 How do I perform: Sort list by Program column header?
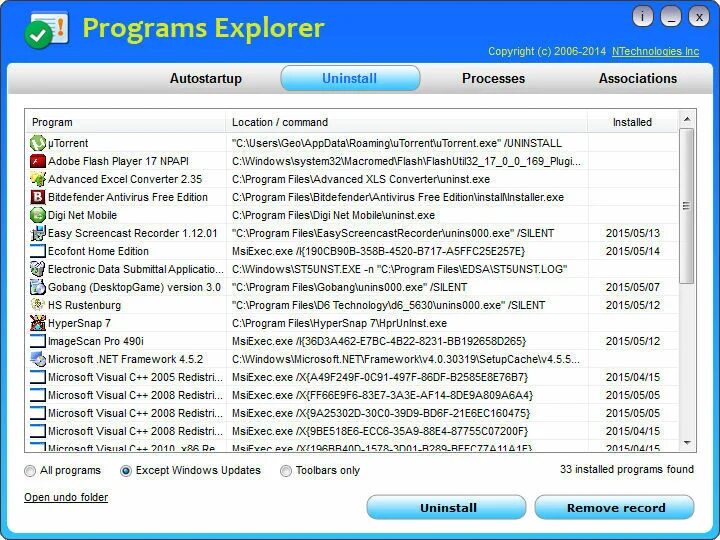(125, 122)
